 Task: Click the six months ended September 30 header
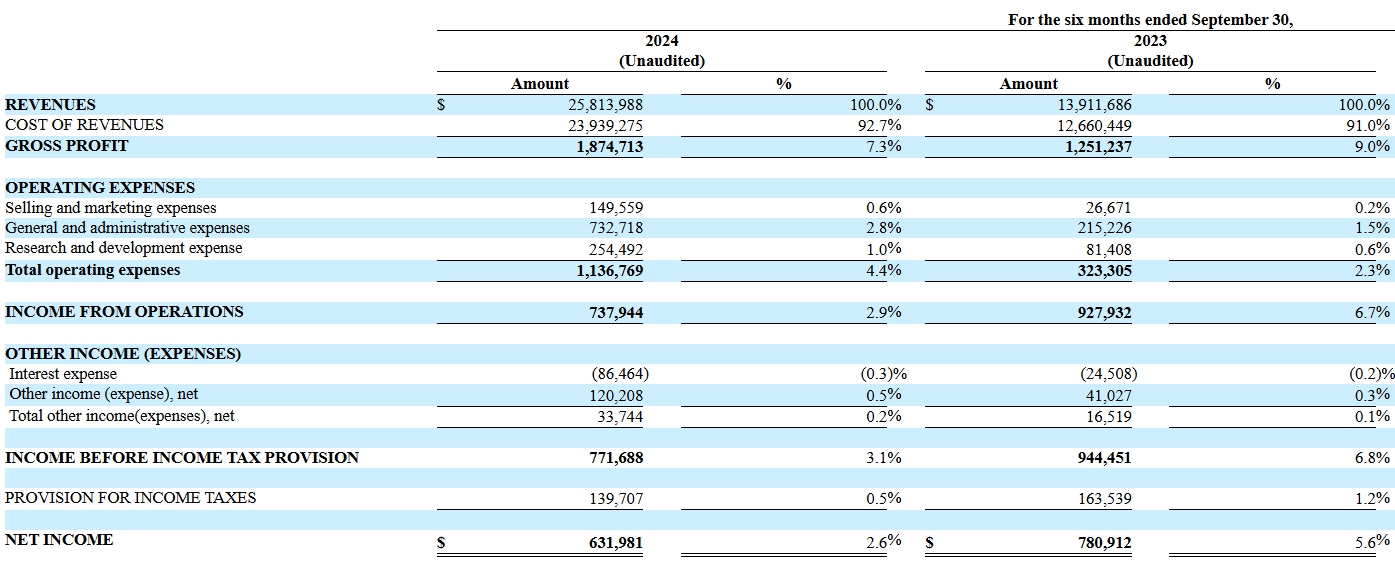(1150, 20)
